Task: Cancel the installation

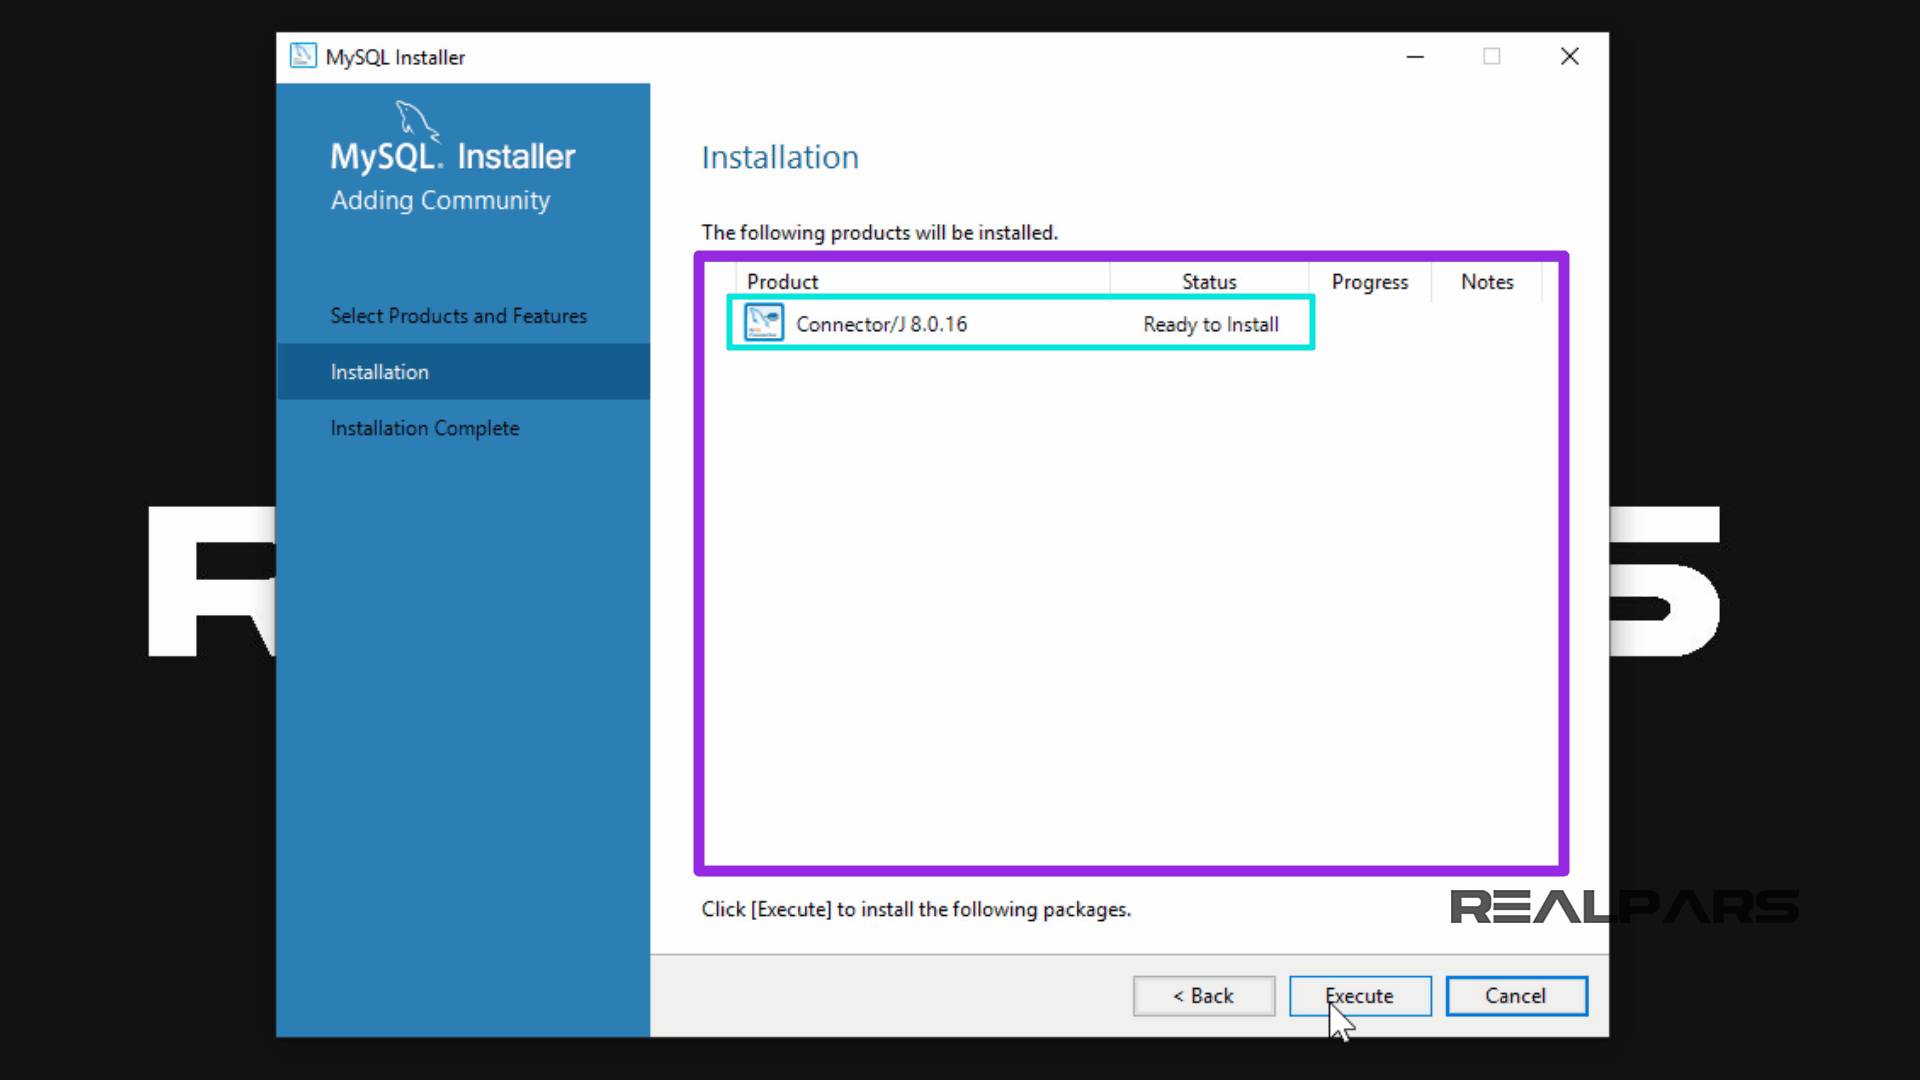Action: tap(1516, 996)
